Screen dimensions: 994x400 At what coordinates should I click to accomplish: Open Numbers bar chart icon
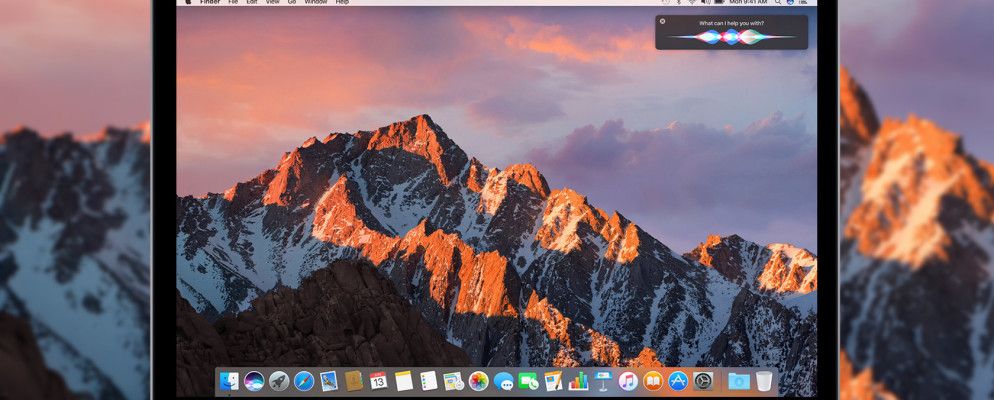coord(578,381)
